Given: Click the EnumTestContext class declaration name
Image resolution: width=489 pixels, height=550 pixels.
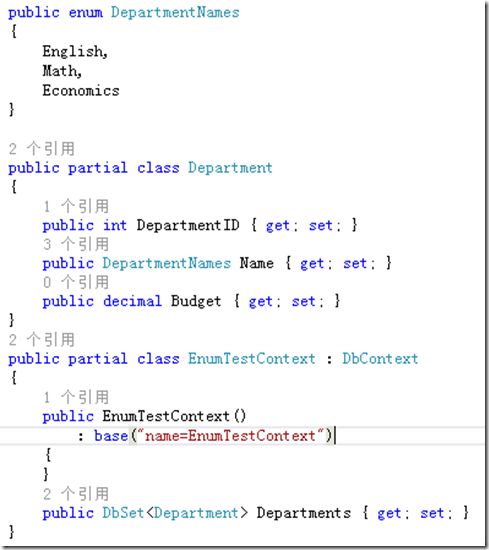Looking at the screenshot, I should [252, 359].
